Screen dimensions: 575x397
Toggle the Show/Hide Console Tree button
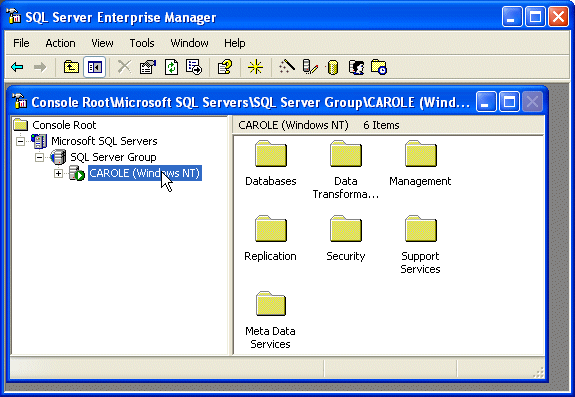click(x=95, y=67)
